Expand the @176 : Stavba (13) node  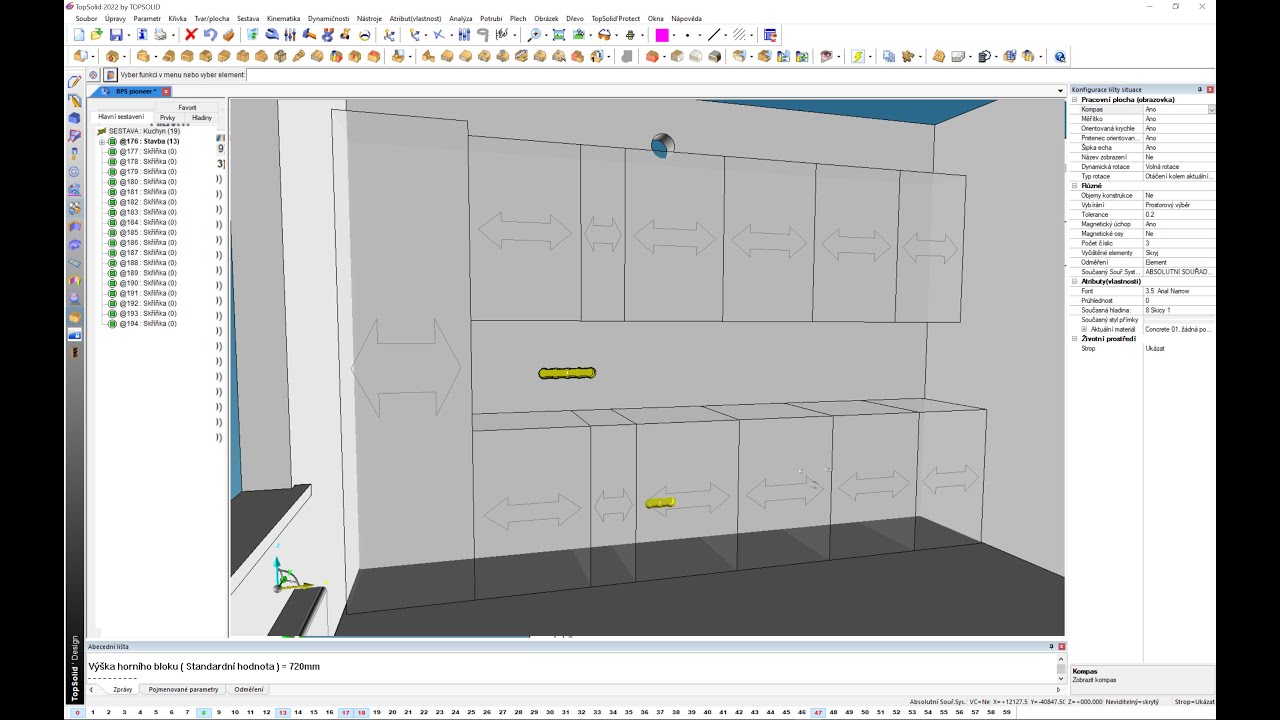coord(102,142)
